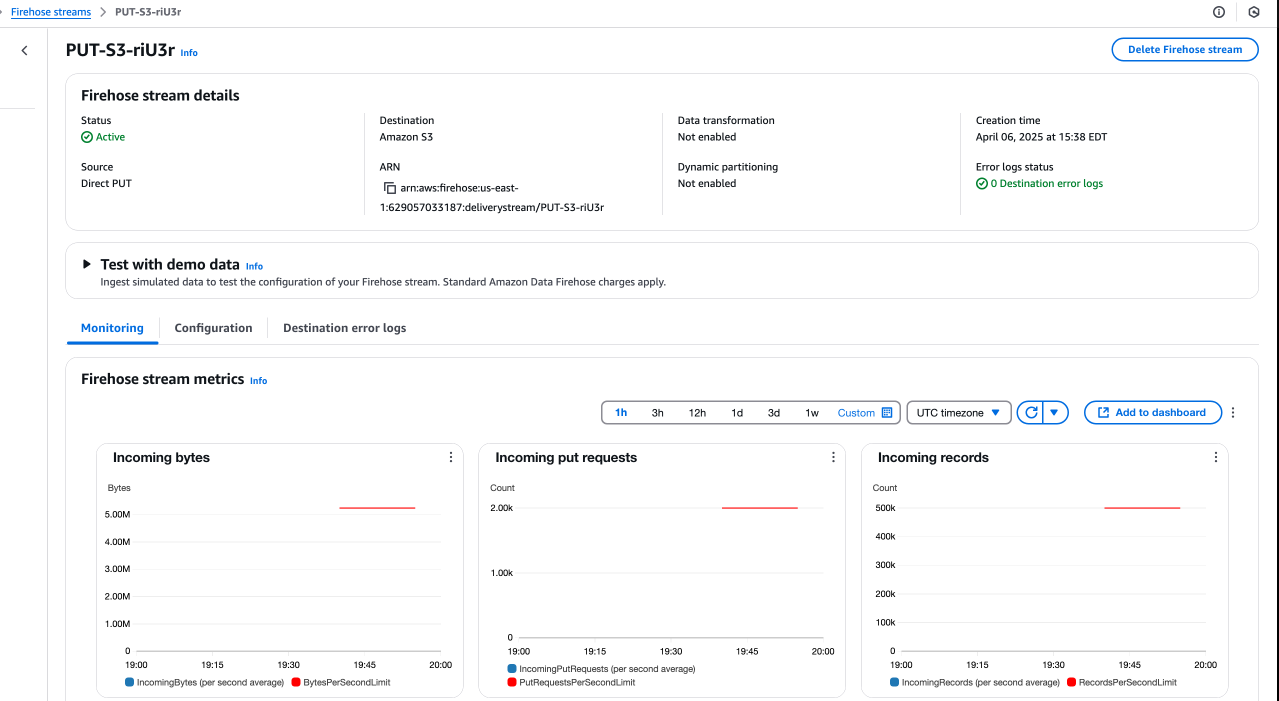Toggle the PutRequestsPerSecondLimit legend marker
Image resolution: width=1279 pixels, height=701 pixels.
click(x=512, y=682)
